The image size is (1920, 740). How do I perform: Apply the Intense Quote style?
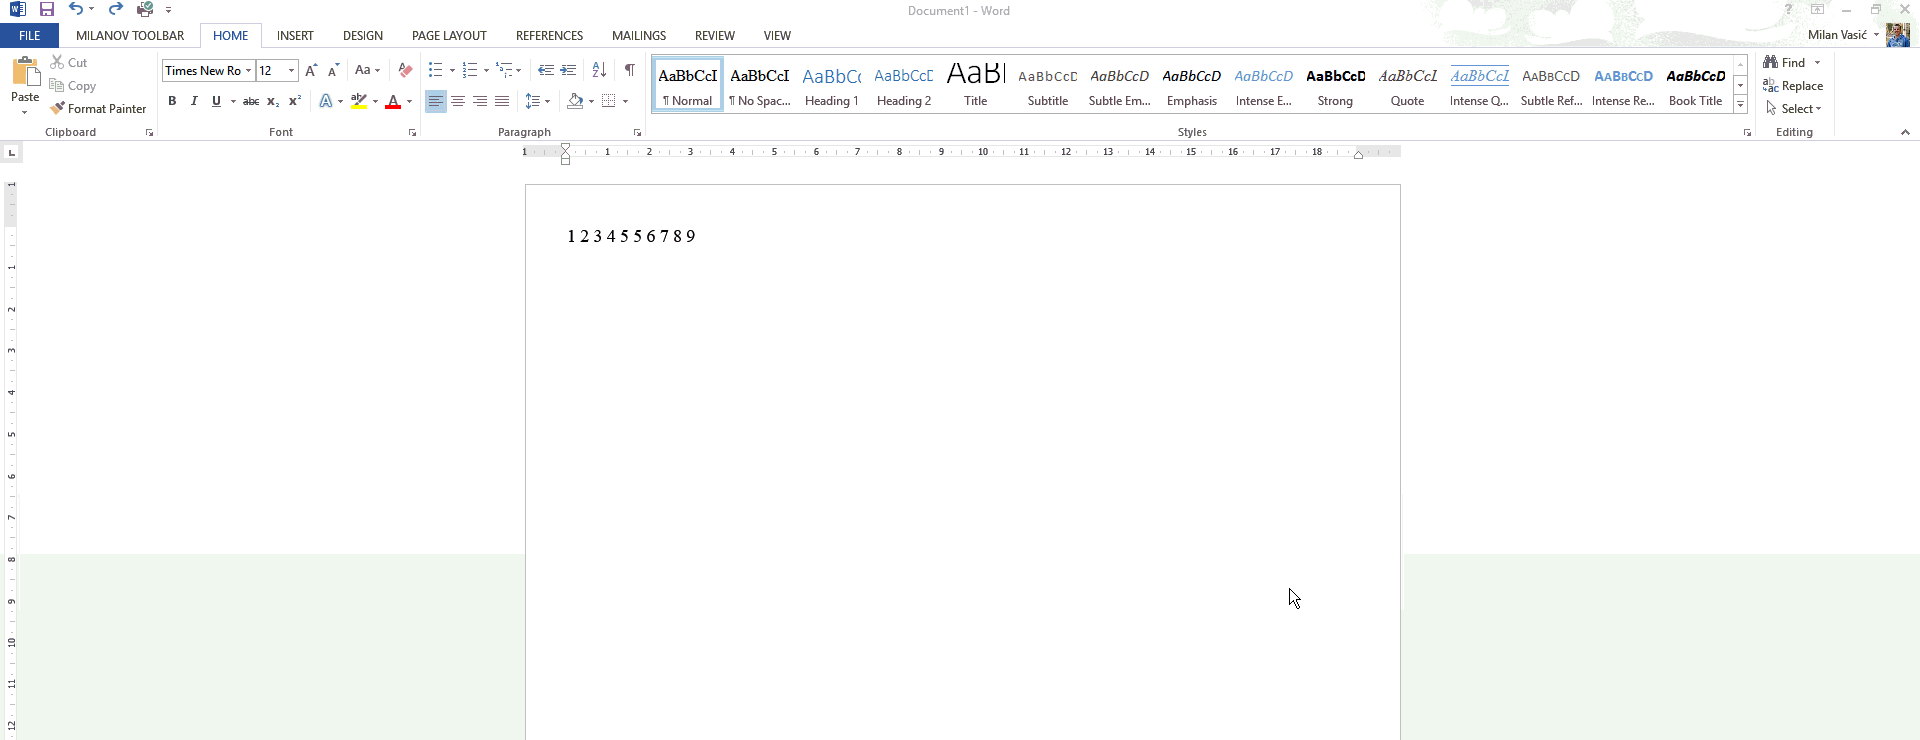[1480, 85]
